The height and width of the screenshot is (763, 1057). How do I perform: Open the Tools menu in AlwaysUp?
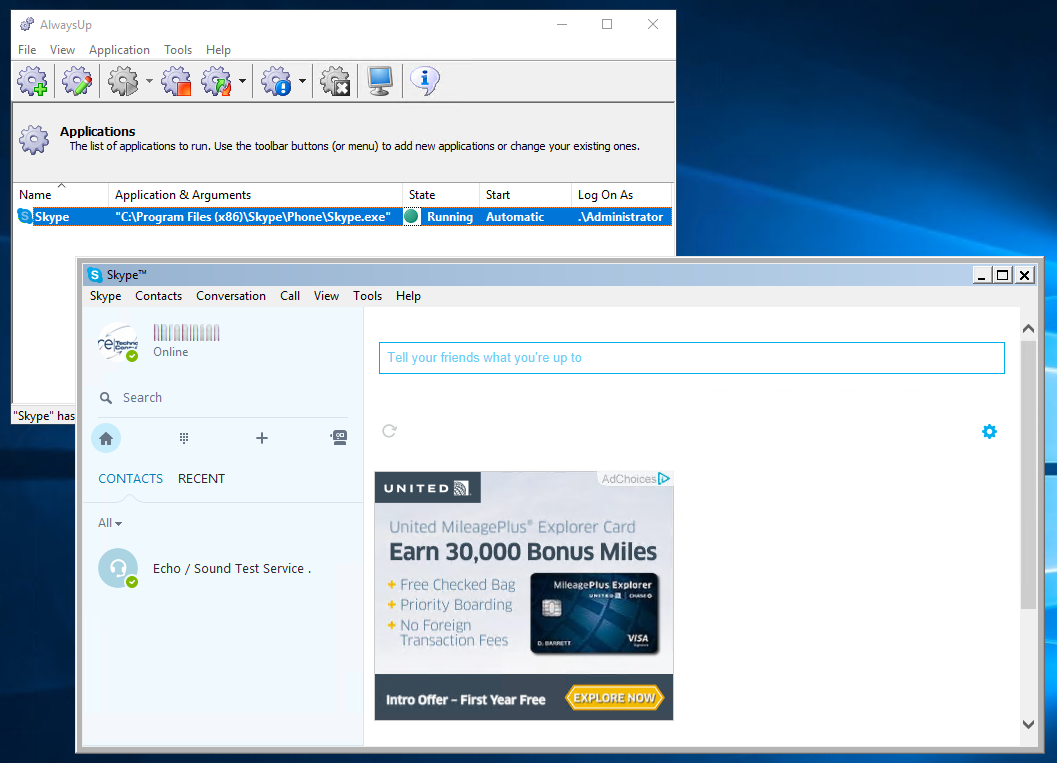click(x=178, y=50)
